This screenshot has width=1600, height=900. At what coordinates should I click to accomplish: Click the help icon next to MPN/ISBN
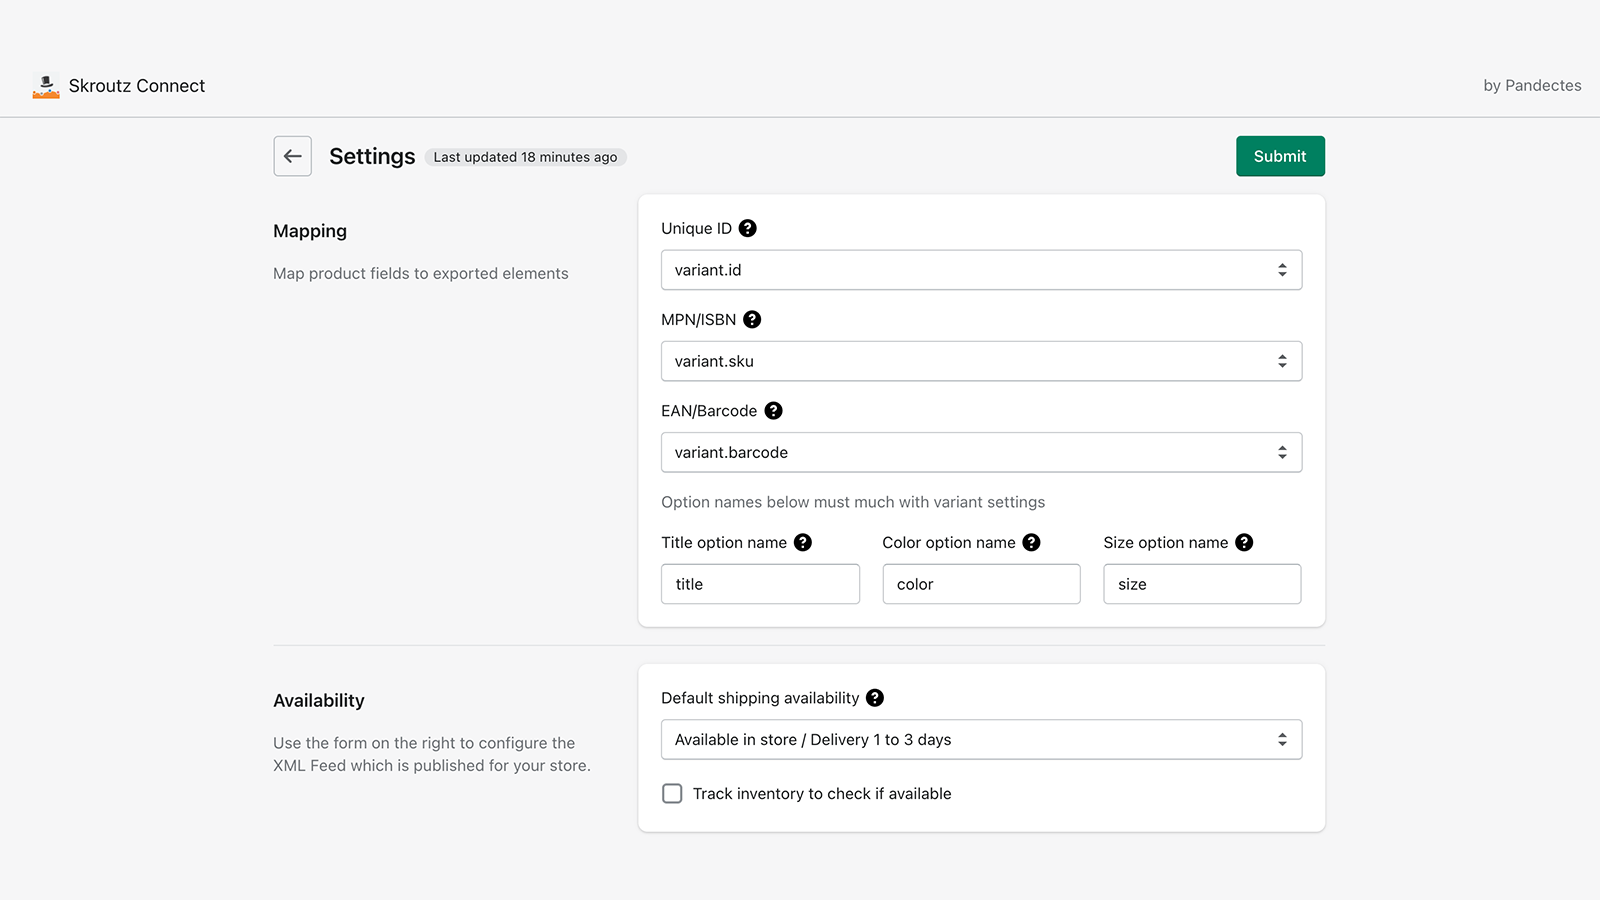point(752,319)
